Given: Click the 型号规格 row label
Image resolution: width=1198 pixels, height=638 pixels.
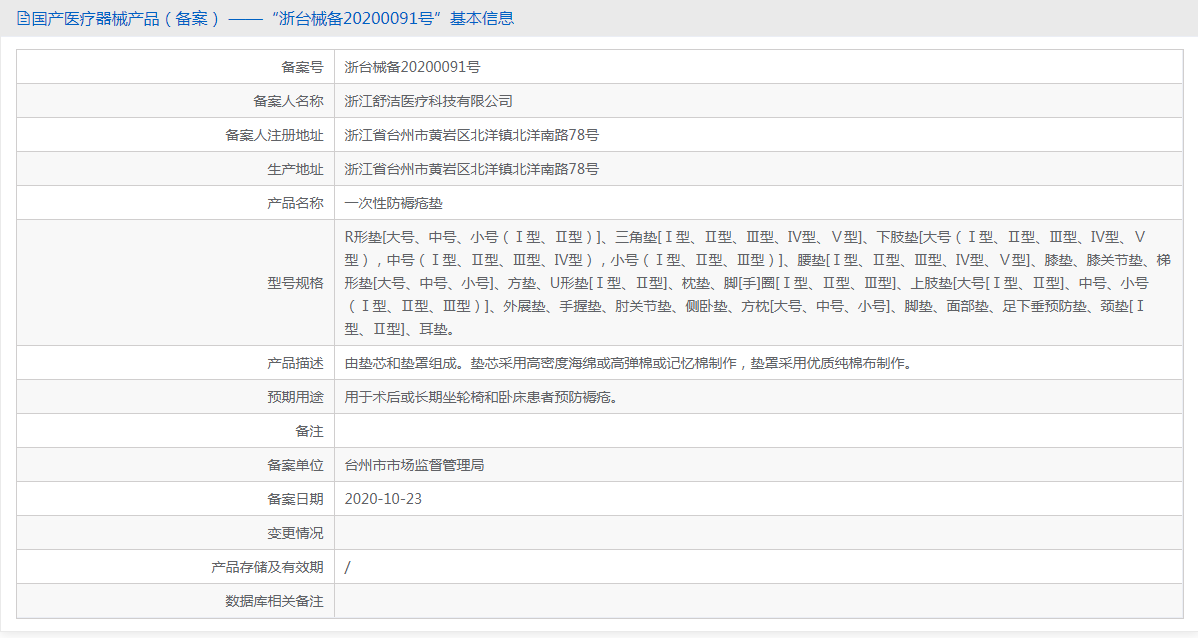Looking at the screenshot, I should 295,283.
